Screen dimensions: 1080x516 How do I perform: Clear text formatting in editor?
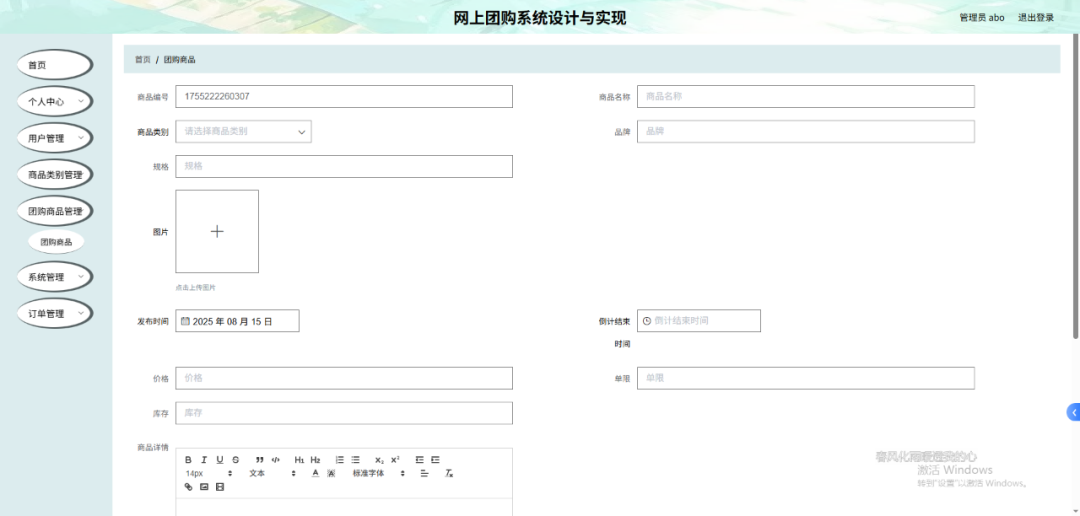[448, 473]
